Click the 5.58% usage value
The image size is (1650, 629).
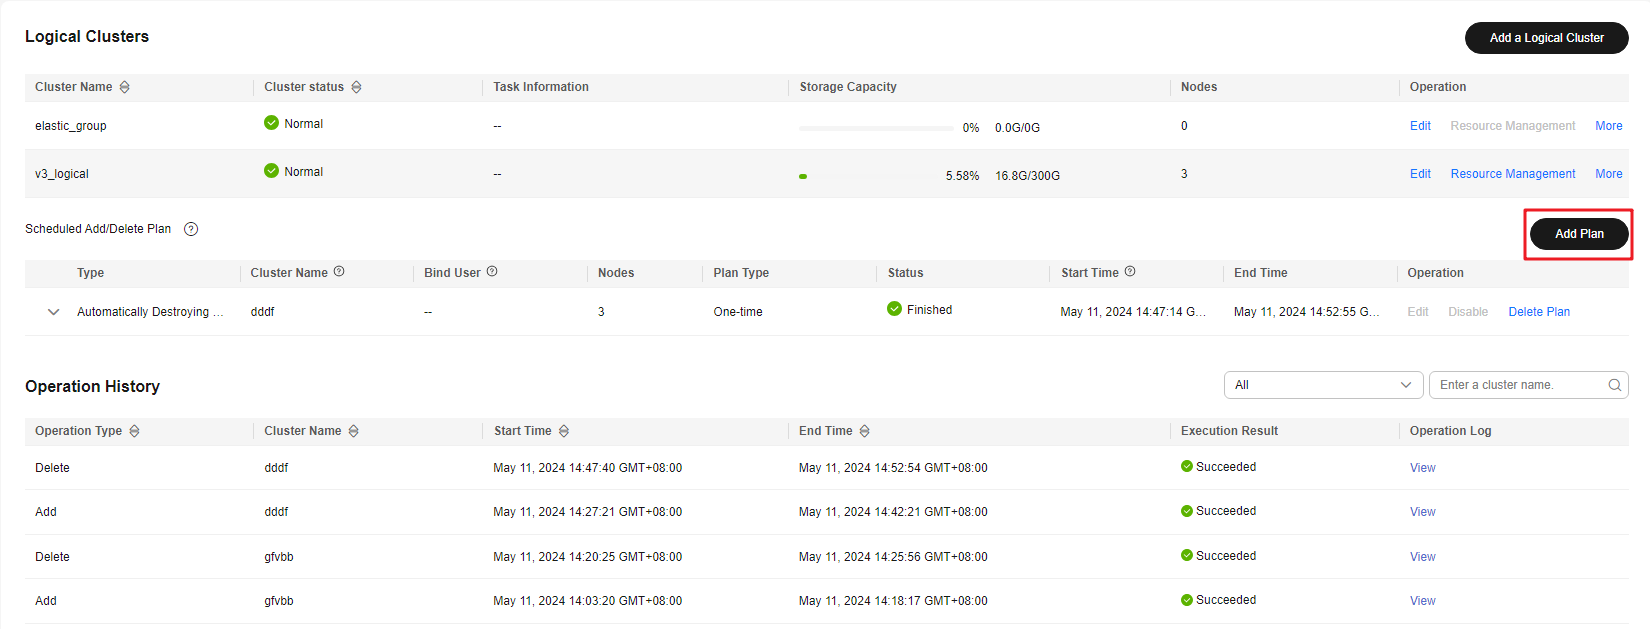(962, 176)
